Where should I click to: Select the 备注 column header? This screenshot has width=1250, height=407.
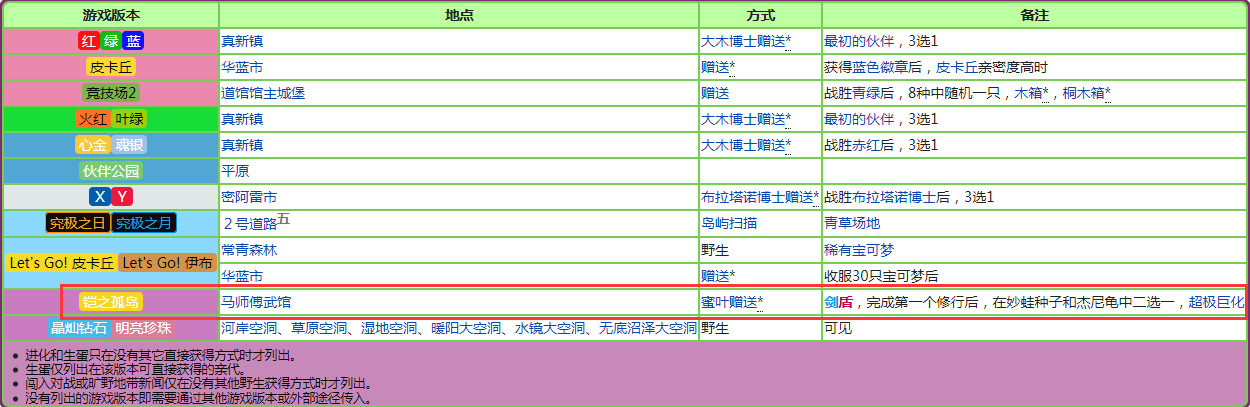pos(1034,15)
